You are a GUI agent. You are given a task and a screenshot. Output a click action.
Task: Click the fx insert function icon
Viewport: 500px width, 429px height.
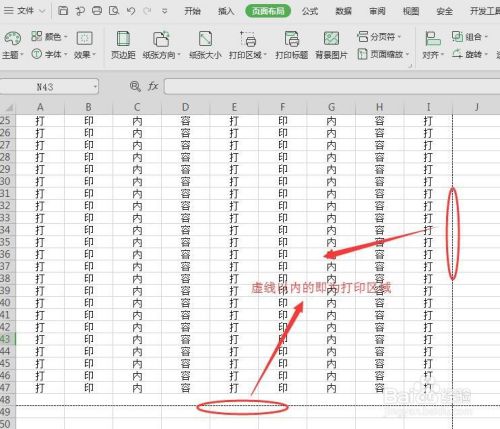point(153,87)
